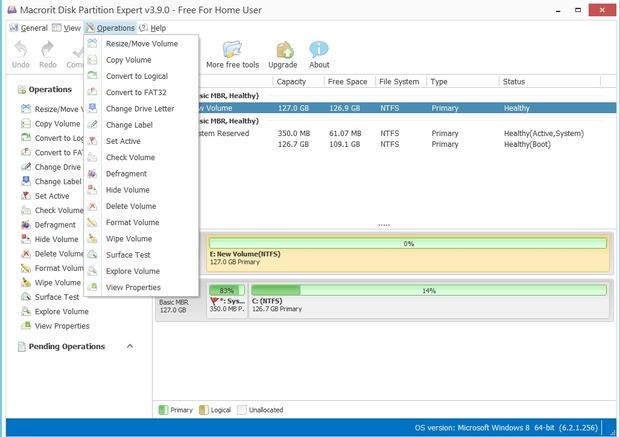Click the File System column header
This screenshot has height=437, width=620.
click(x=401, y=81)
